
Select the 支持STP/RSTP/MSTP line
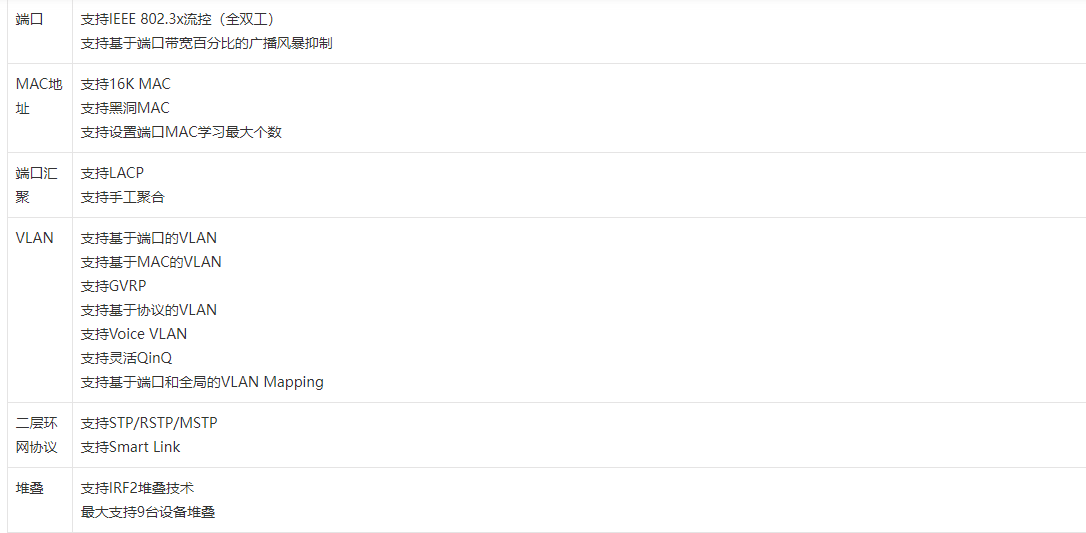coord(148,423)
